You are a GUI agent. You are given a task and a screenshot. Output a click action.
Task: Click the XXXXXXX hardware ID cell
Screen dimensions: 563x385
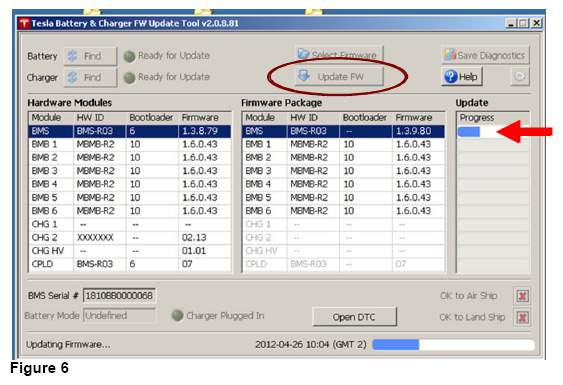point(95,237)
